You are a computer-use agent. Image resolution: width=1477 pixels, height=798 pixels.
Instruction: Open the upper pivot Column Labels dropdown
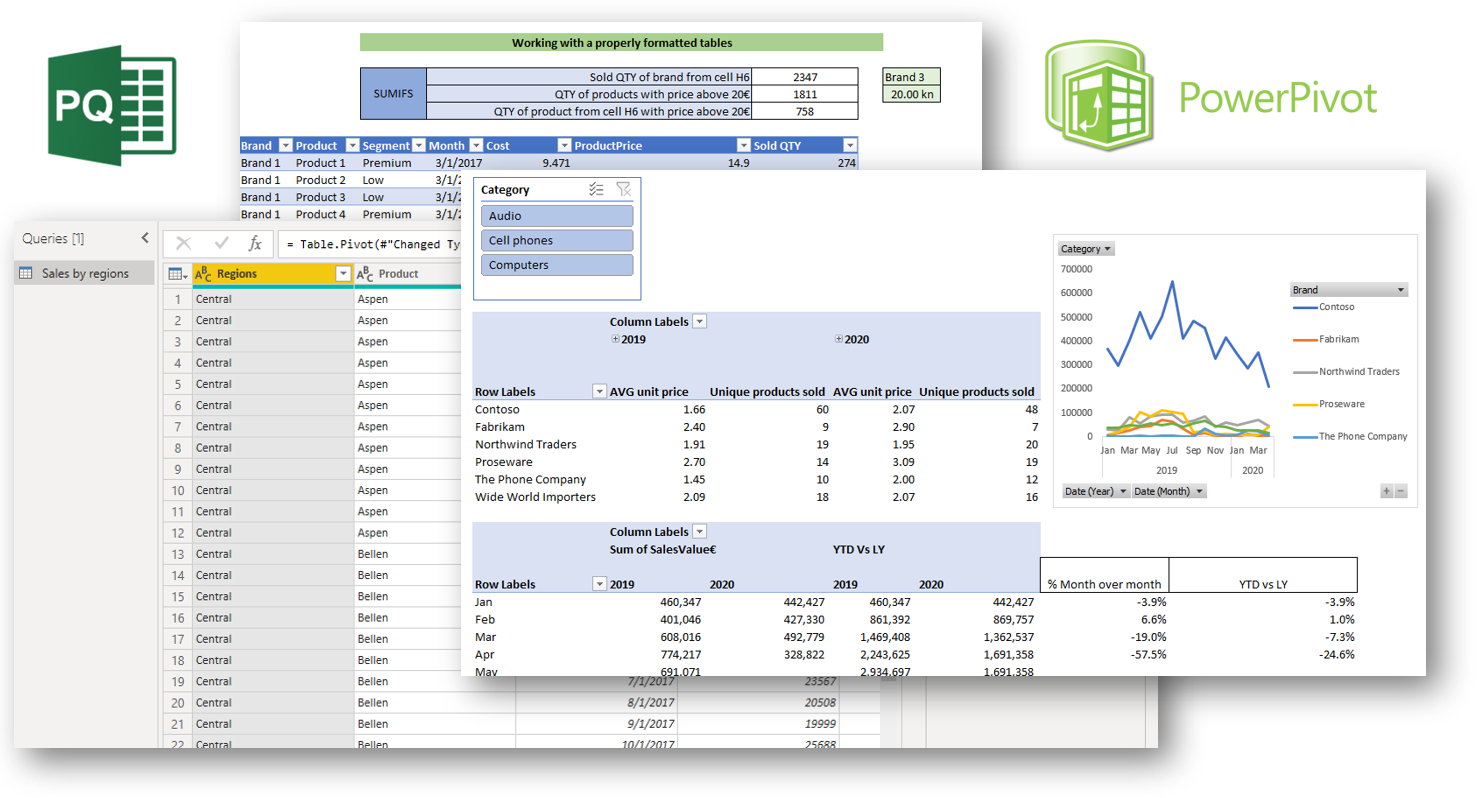click(699, 322)
